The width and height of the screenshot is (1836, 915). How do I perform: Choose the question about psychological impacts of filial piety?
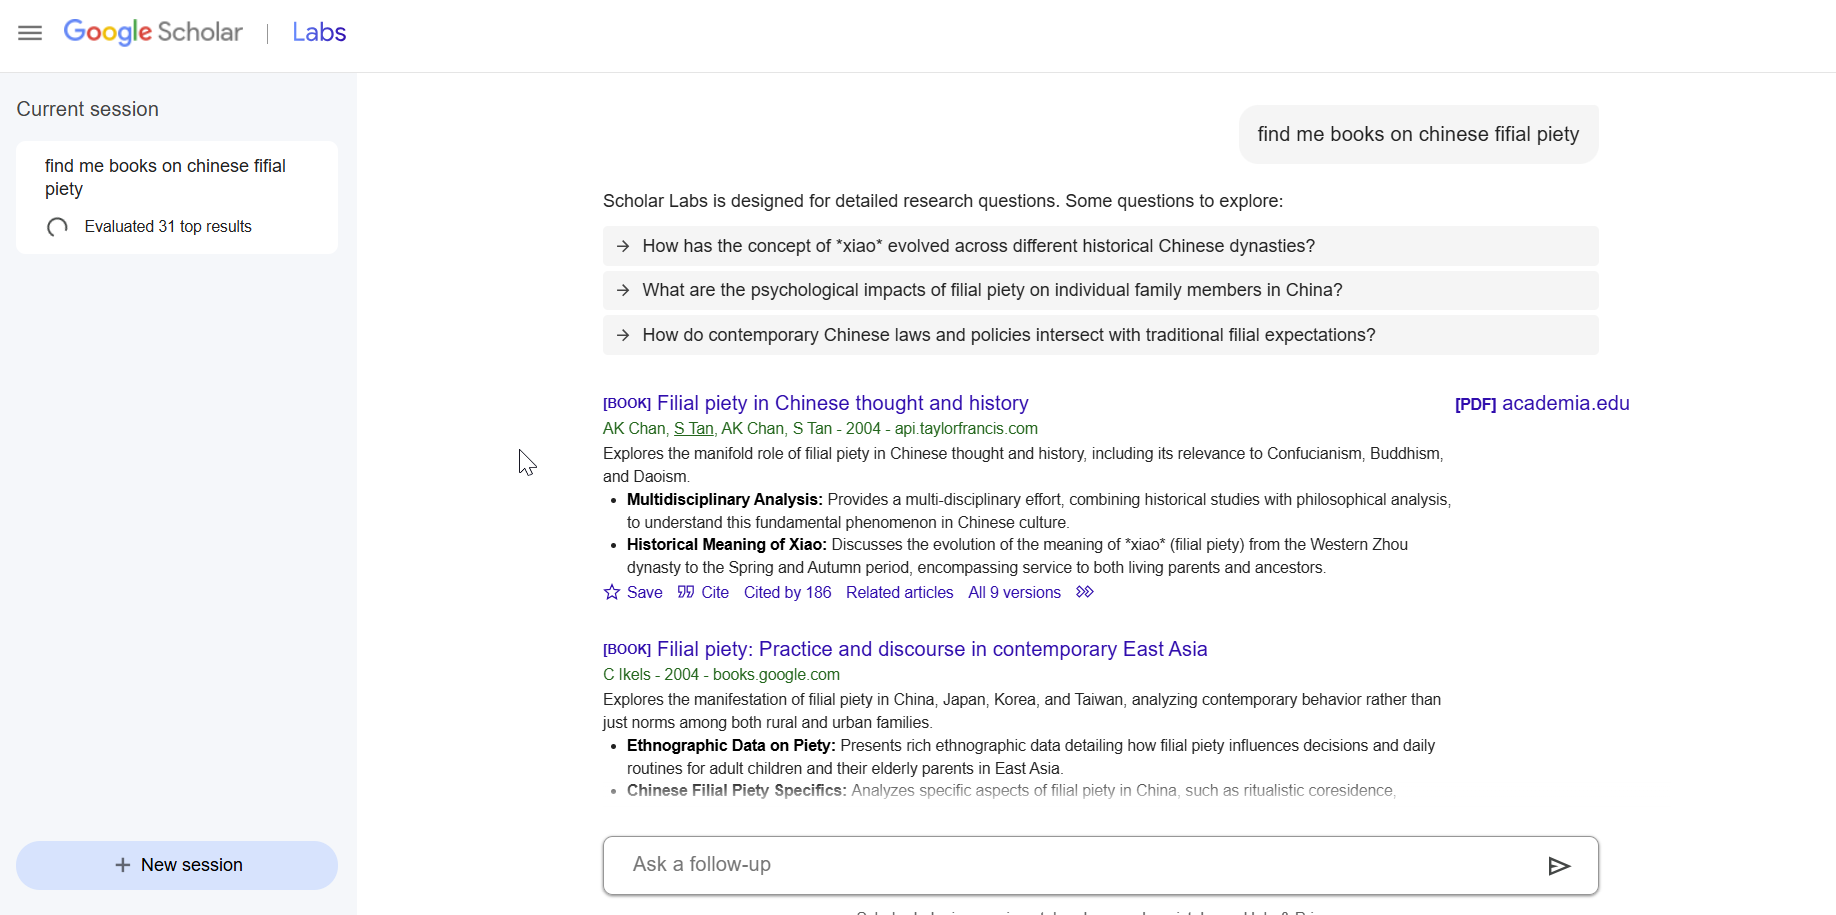tap(1100, 290)
